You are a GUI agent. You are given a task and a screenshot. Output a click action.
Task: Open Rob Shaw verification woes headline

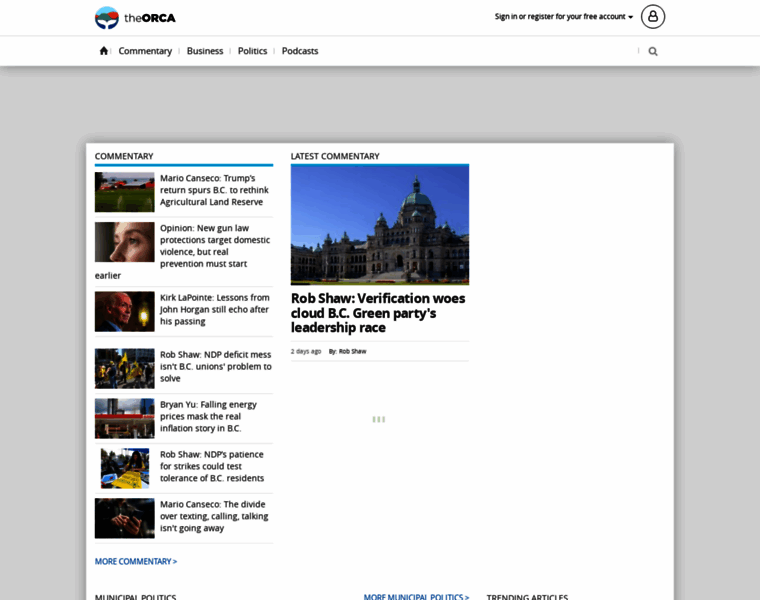(378, 312)
